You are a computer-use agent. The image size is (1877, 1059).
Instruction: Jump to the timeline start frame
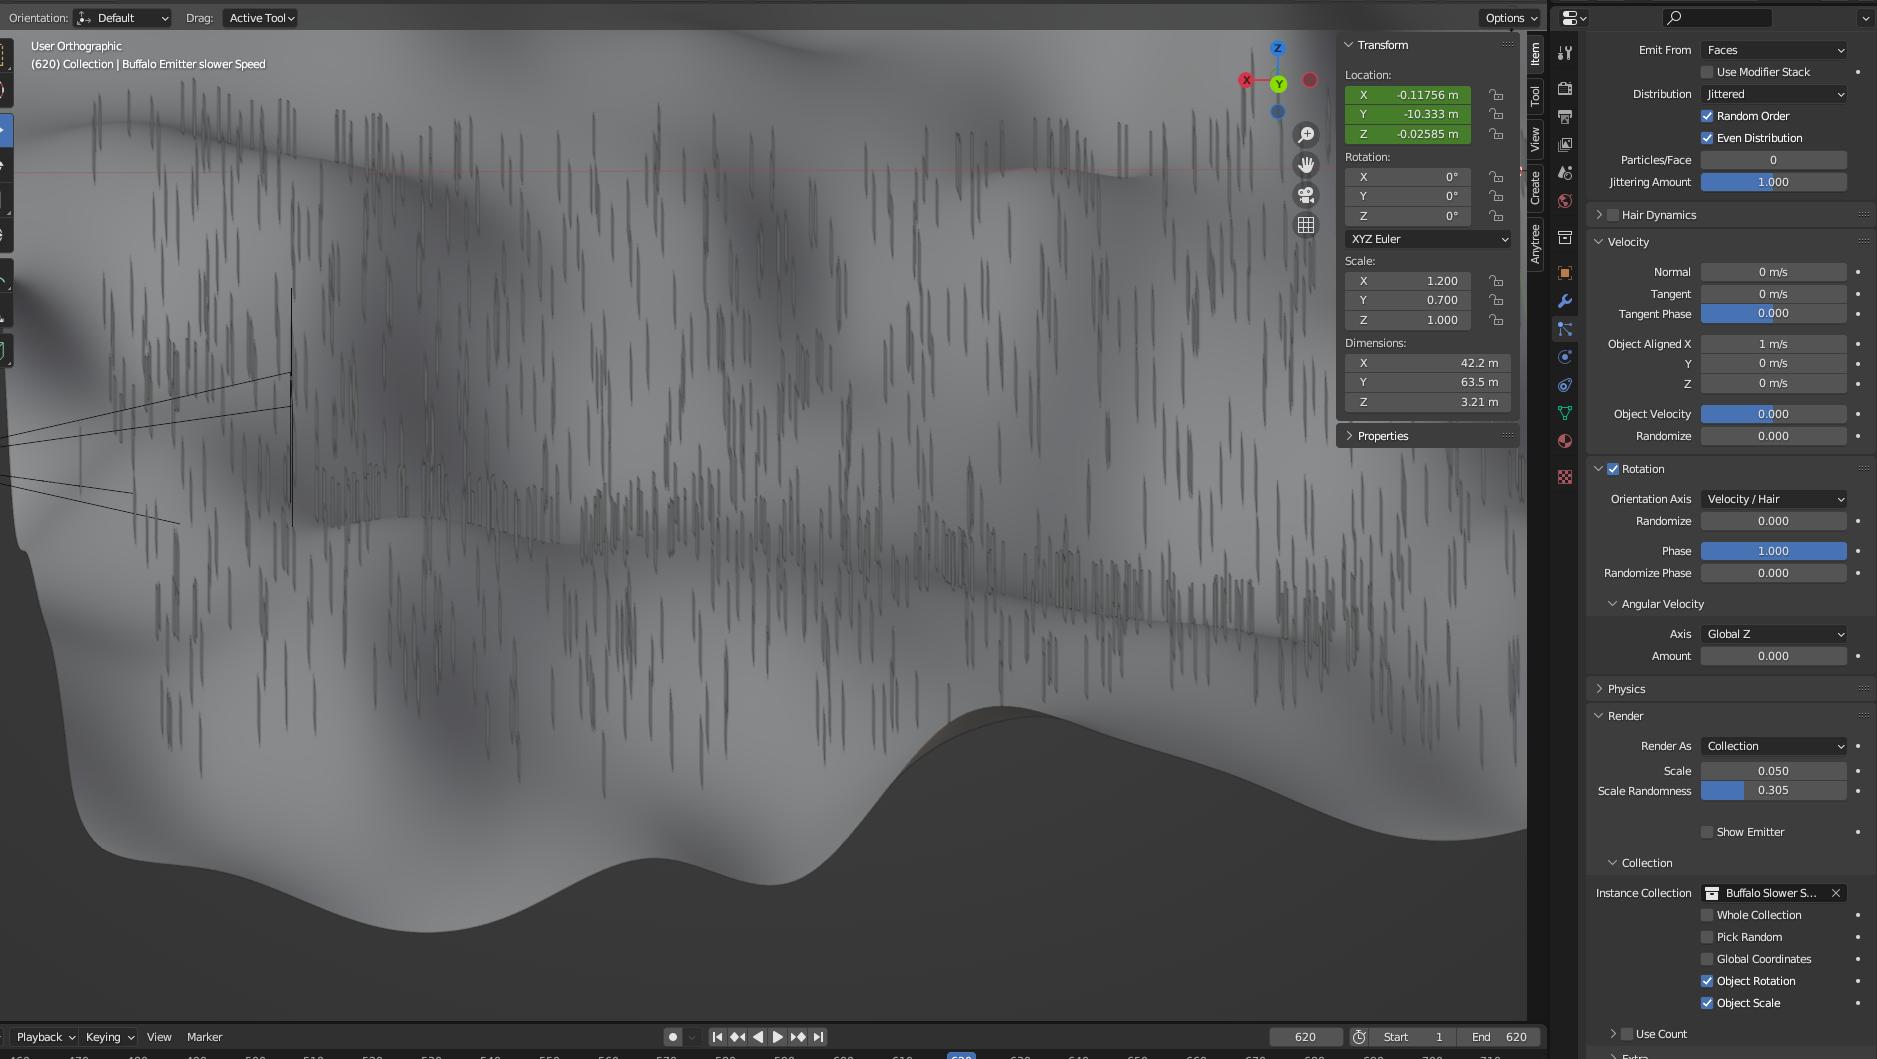point(717,1037)
